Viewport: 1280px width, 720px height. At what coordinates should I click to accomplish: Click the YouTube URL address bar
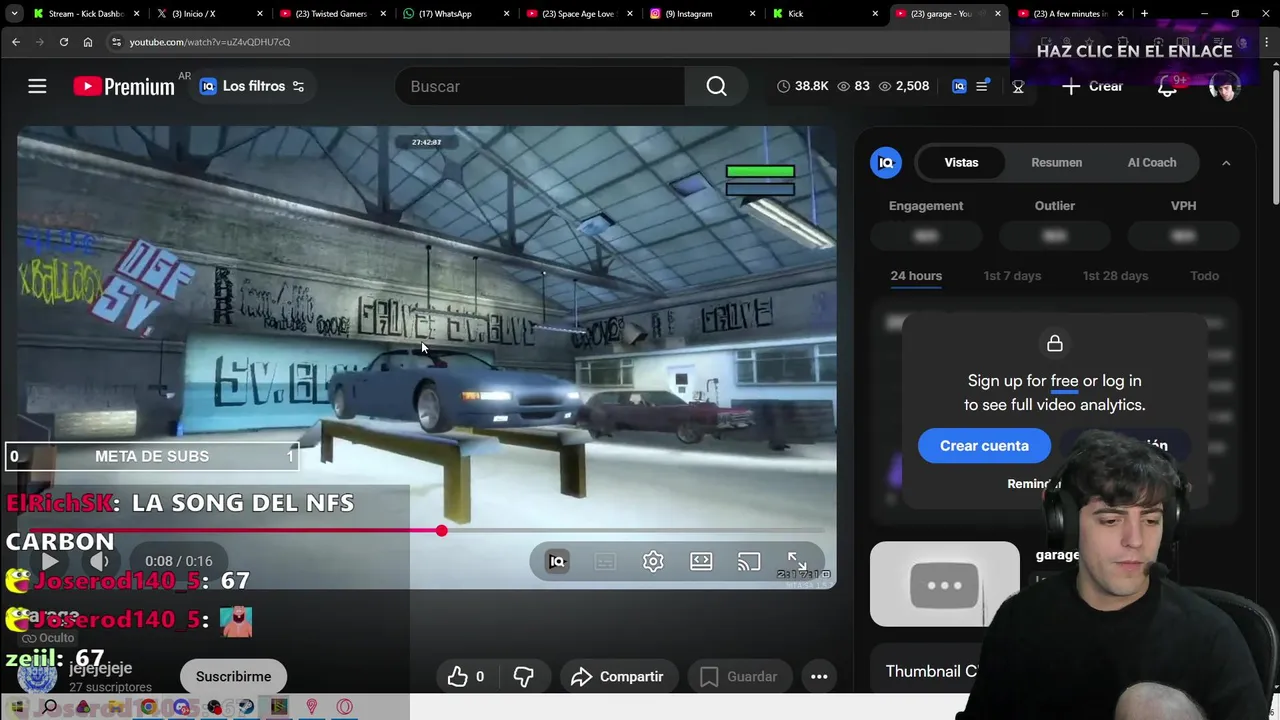click(x=560, y=42)
